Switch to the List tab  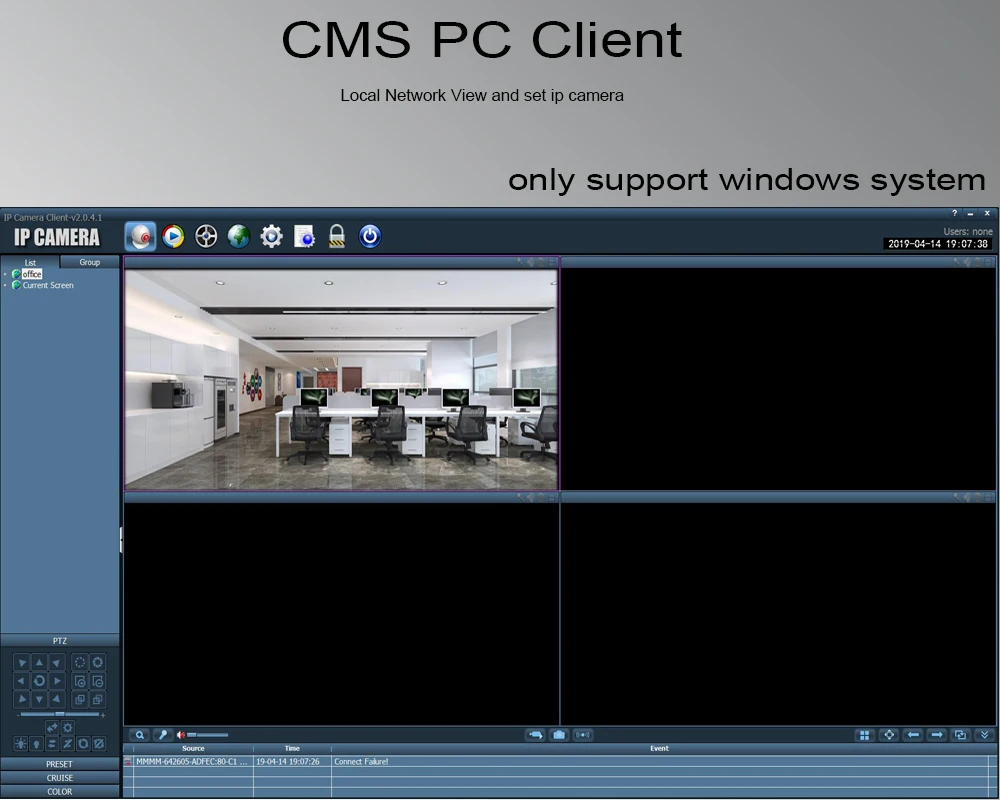click(x=30, y=262)
